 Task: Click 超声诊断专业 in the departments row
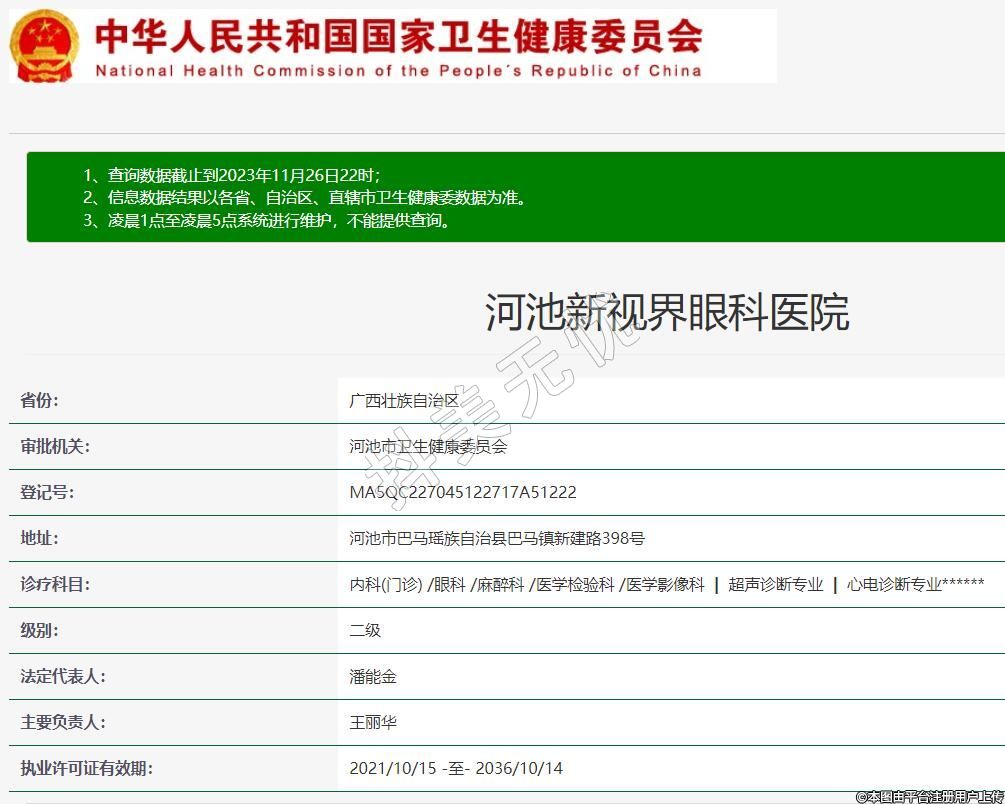[x=776, y=584]
